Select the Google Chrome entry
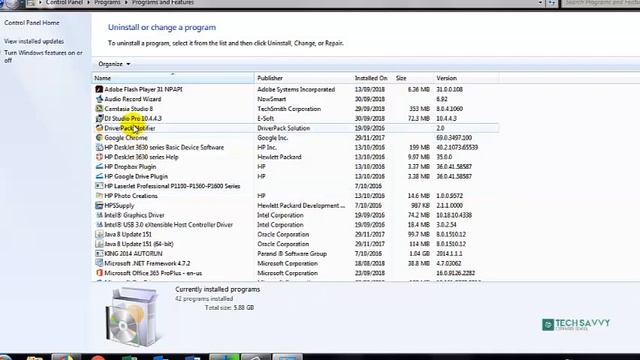This screenshot has height=360, width=640. (x=126, y=138)
